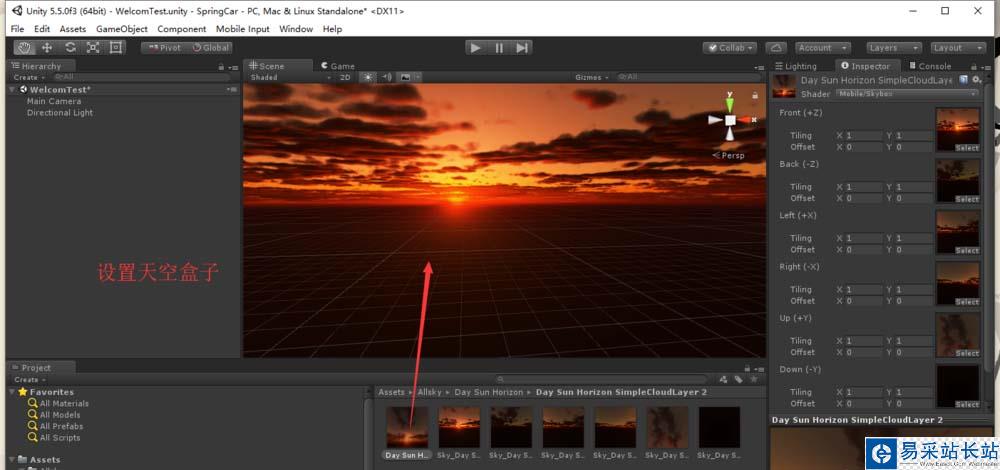The image size is (1000, 470).
Task: Click the Pause button
Action: coord(499,47)
